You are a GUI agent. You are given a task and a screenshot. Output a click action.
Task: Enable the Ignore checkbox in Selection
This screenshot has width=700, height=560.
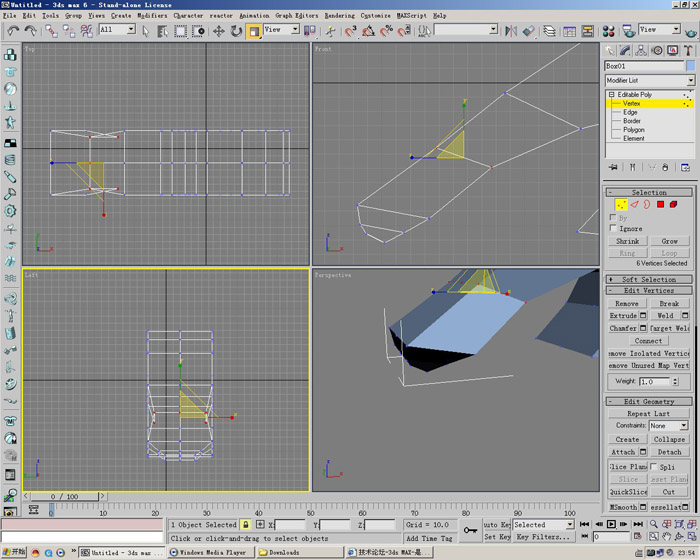[x=614, y=229]
